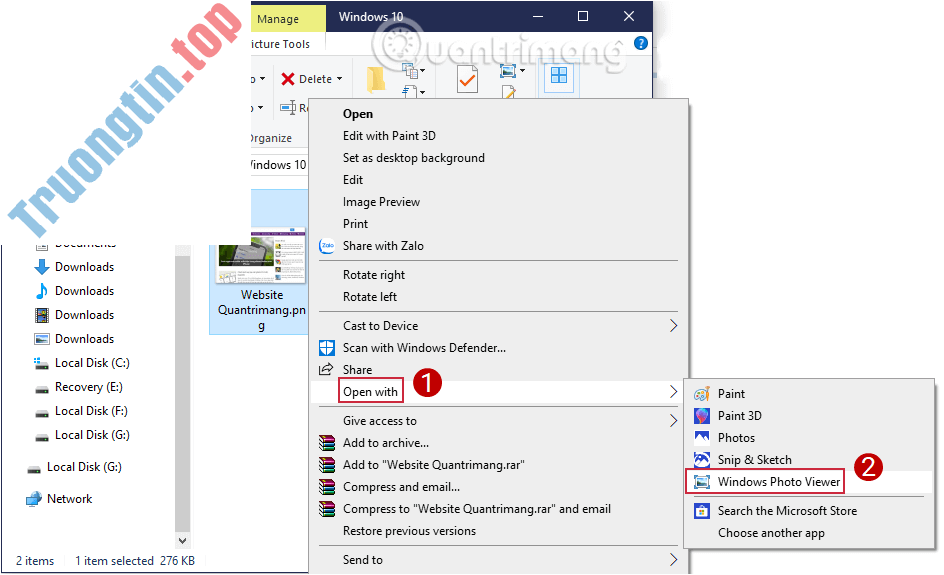Click the navigation pane scrollbar track
This screenshot has height=575, width=944.
pyautogui.click(x=182, y=391)
